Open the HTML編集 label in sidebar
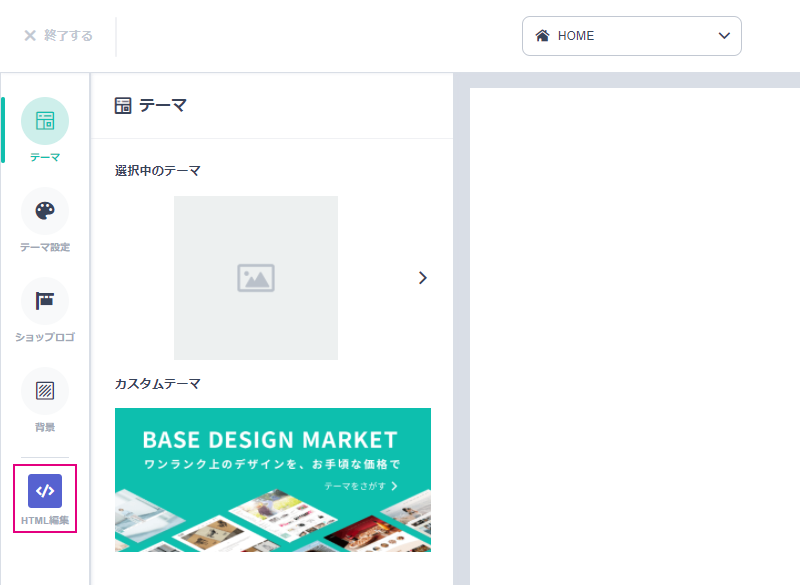 (x=45, y=521)
